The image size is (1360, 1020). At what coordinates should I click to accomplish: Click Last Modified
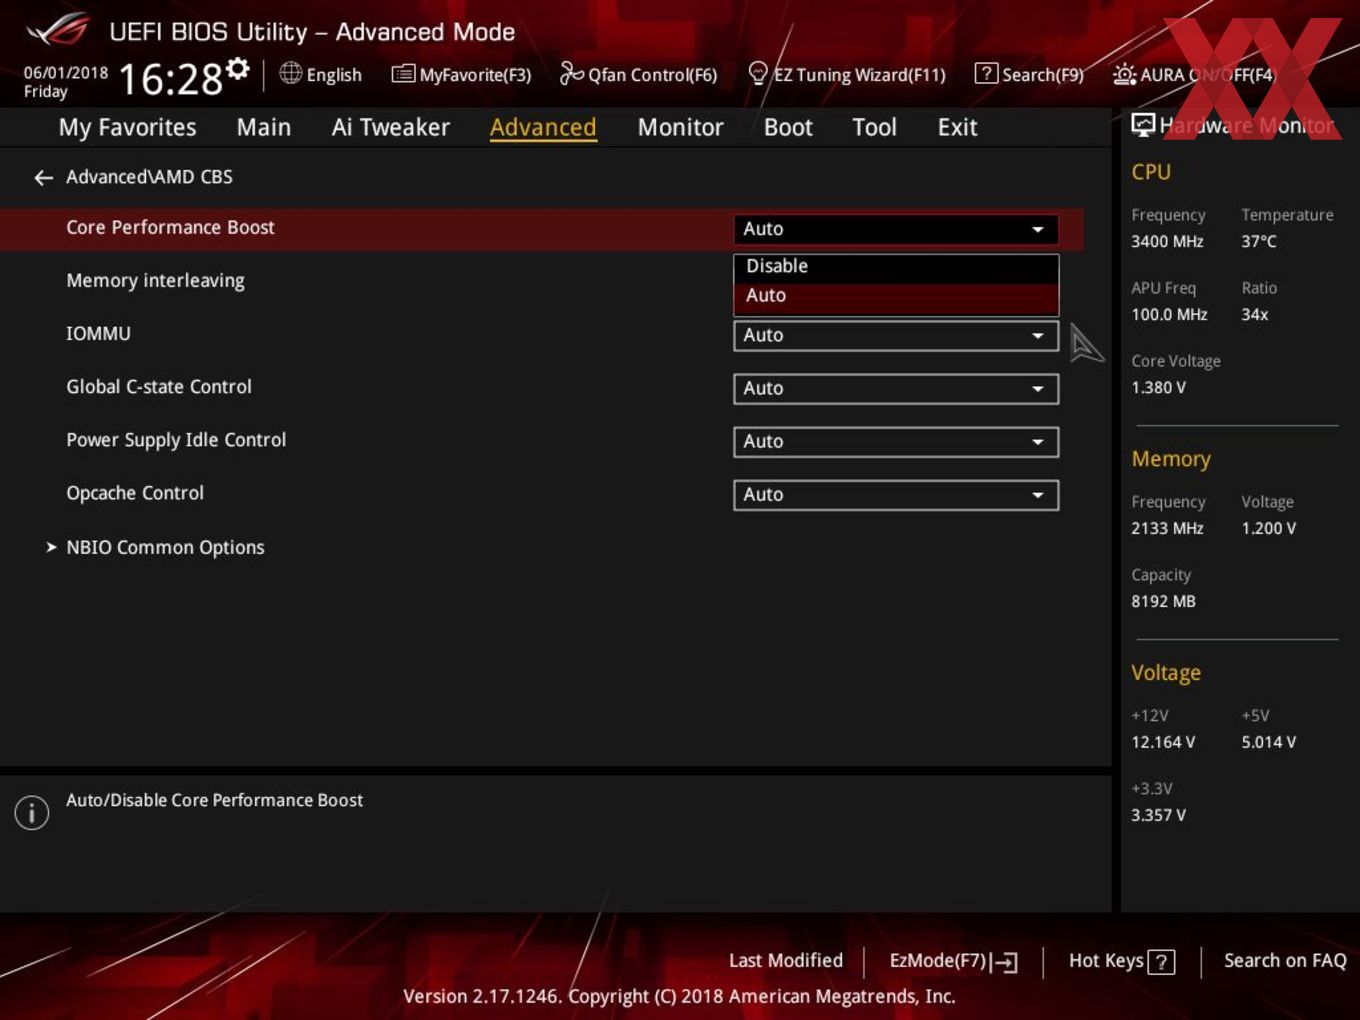tap(786, 961)
